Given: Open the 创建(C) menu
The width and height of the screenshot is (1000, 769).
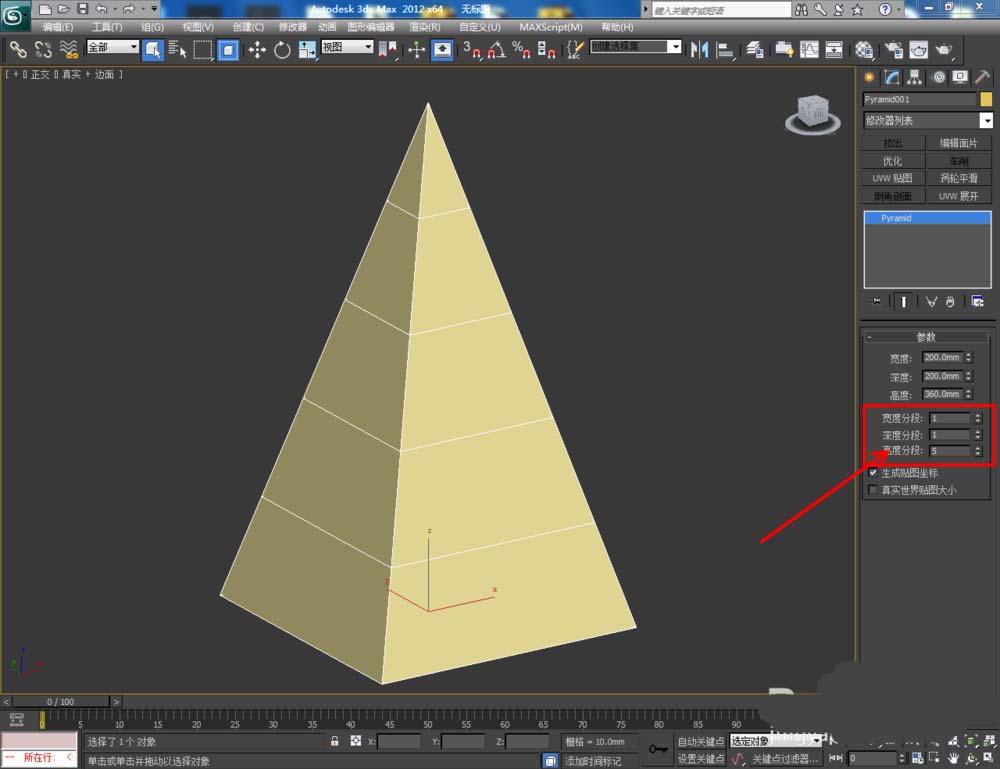Looking at the screenshot, I should point(248,27).
